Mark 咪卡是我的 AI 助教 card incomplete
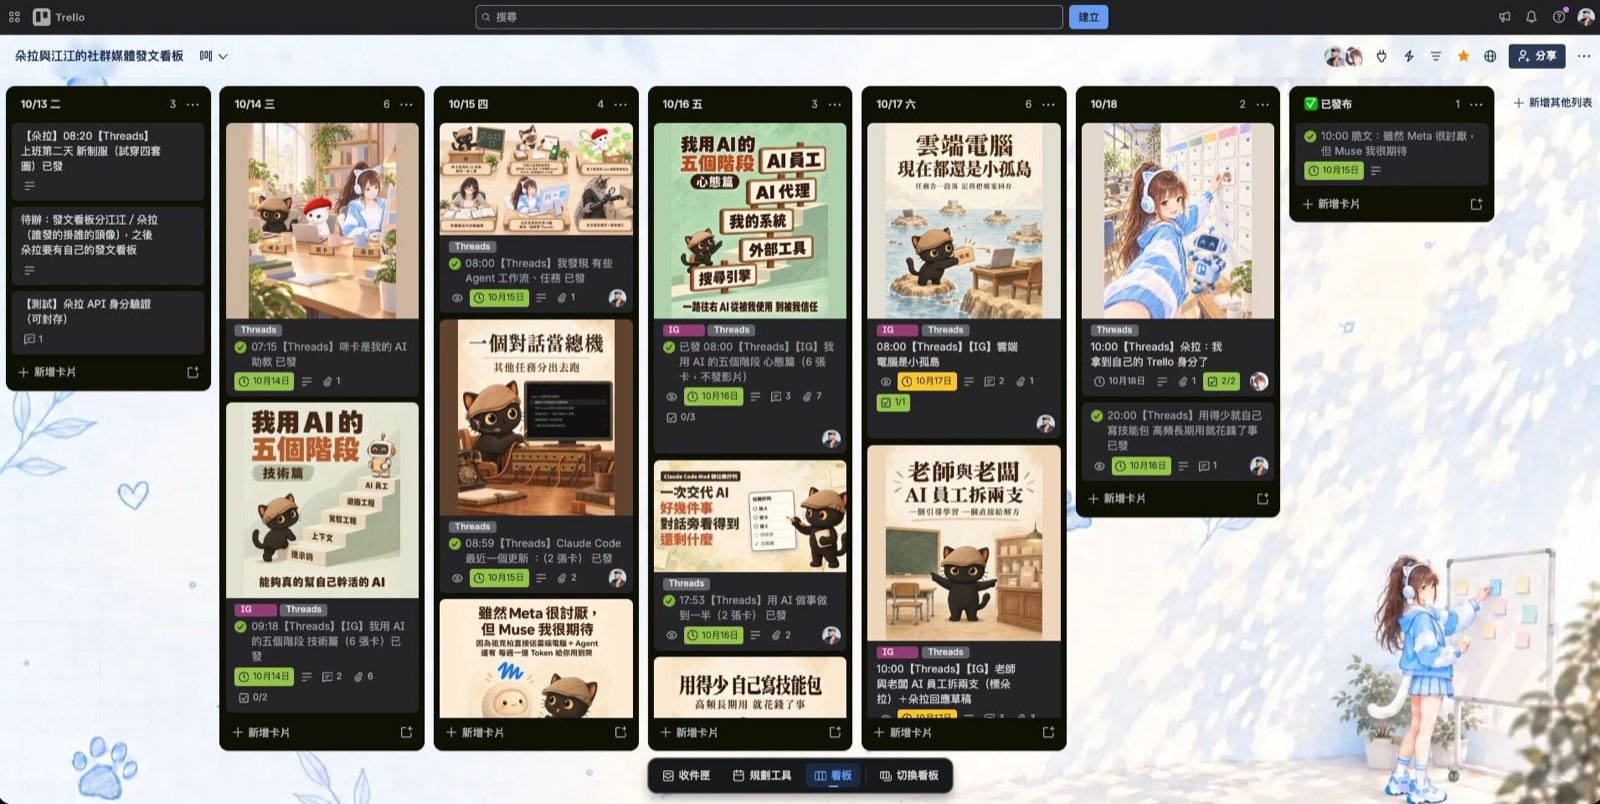 241,347
